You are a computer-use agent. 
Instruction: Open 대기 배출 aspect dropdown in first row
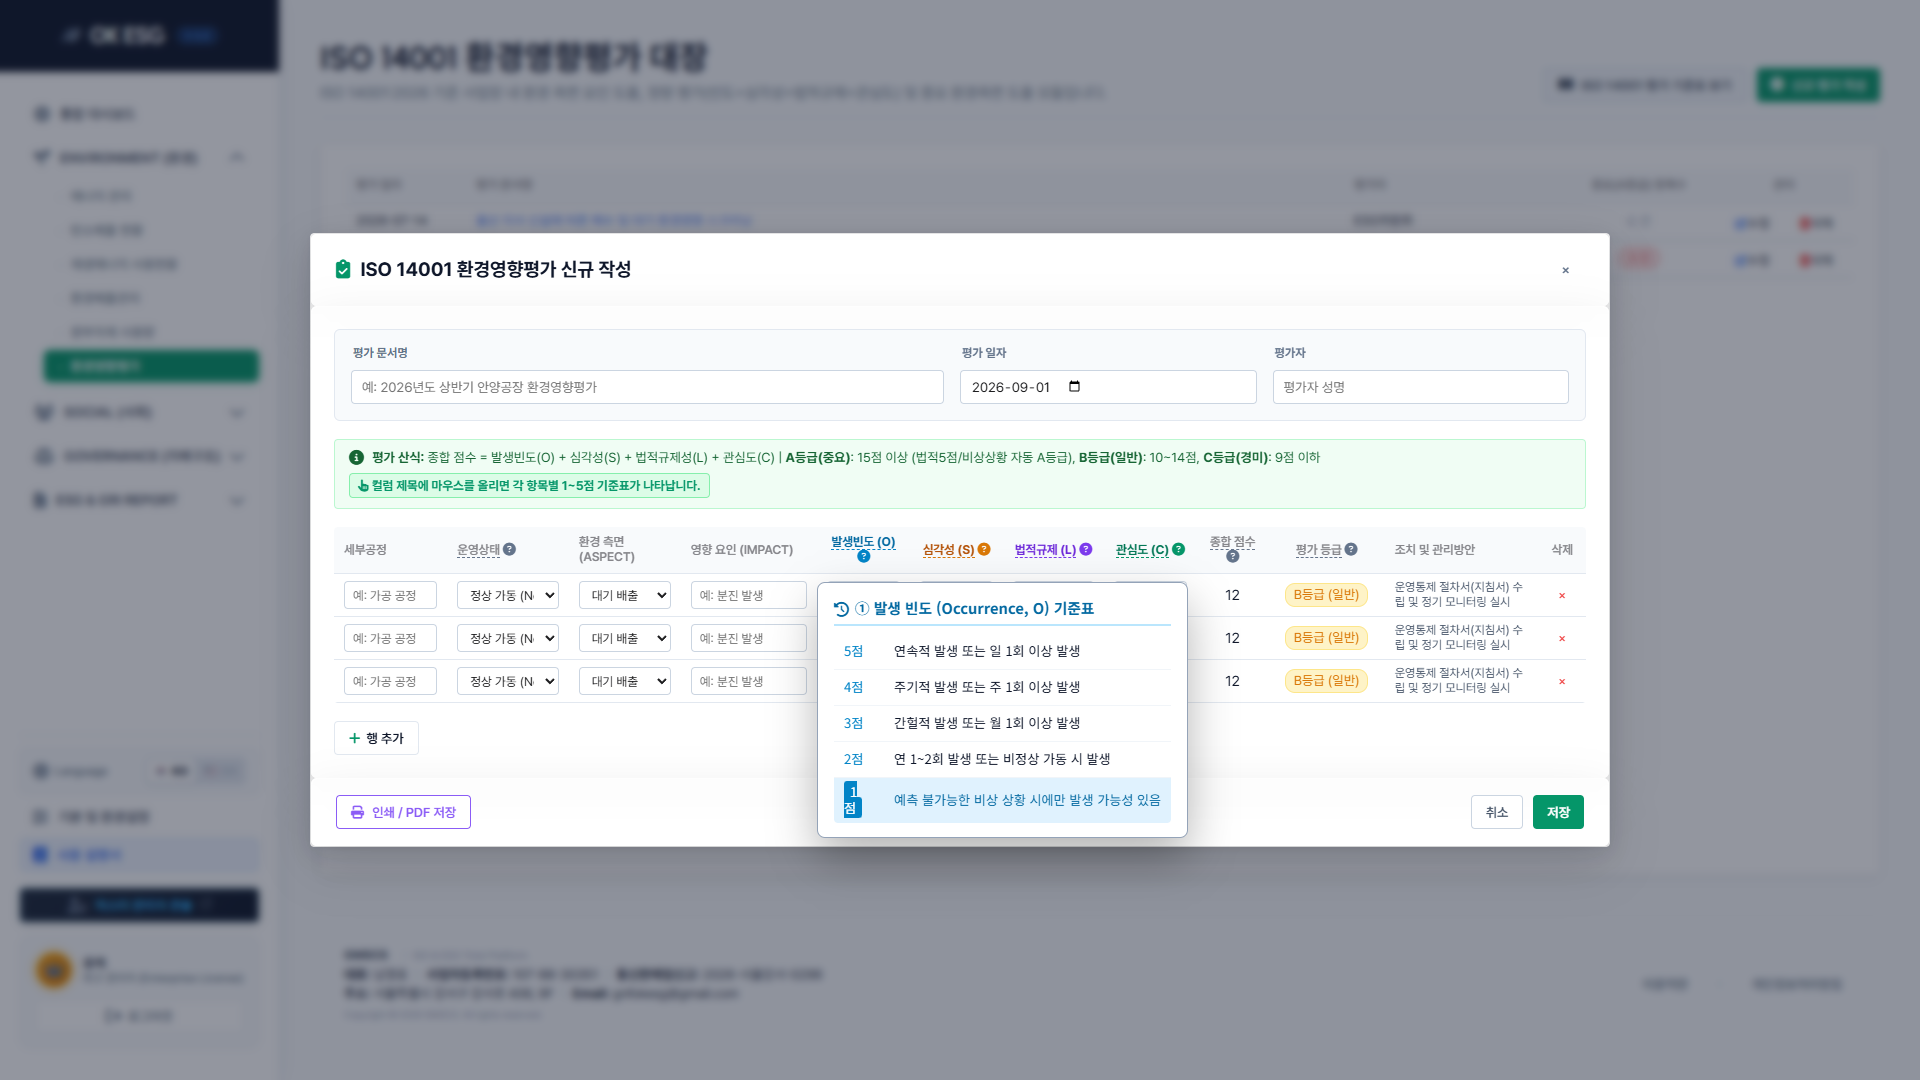[x=625, y=595]
